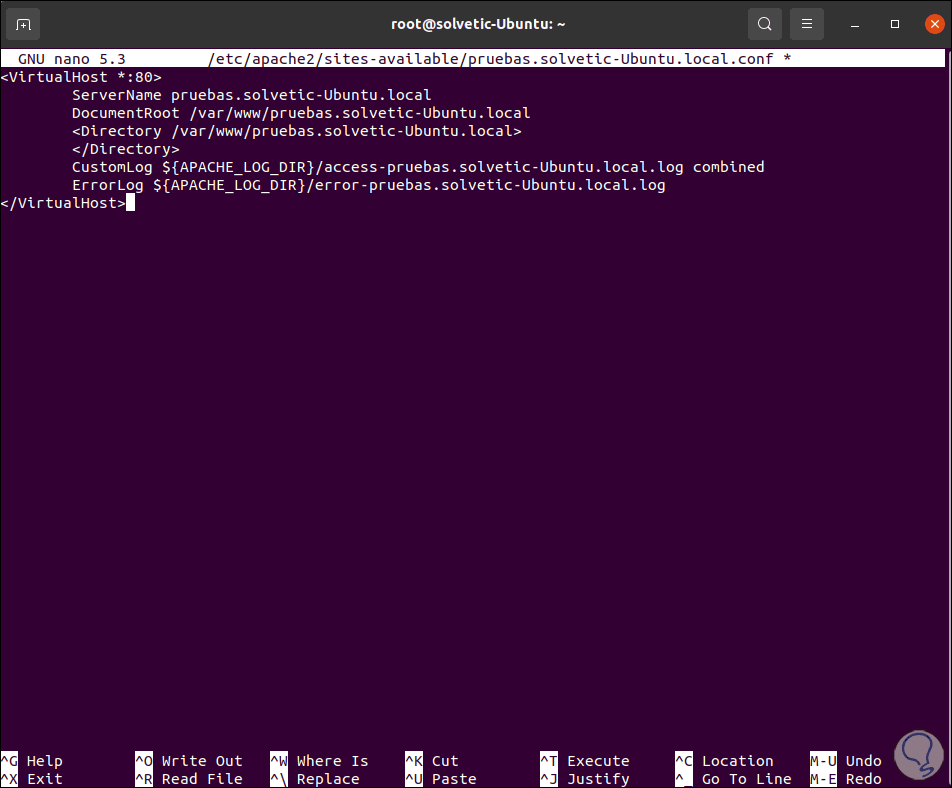Click the M-E Redo shortcut
Viewport: 952px width, 788px height.
tap(846, 779)
